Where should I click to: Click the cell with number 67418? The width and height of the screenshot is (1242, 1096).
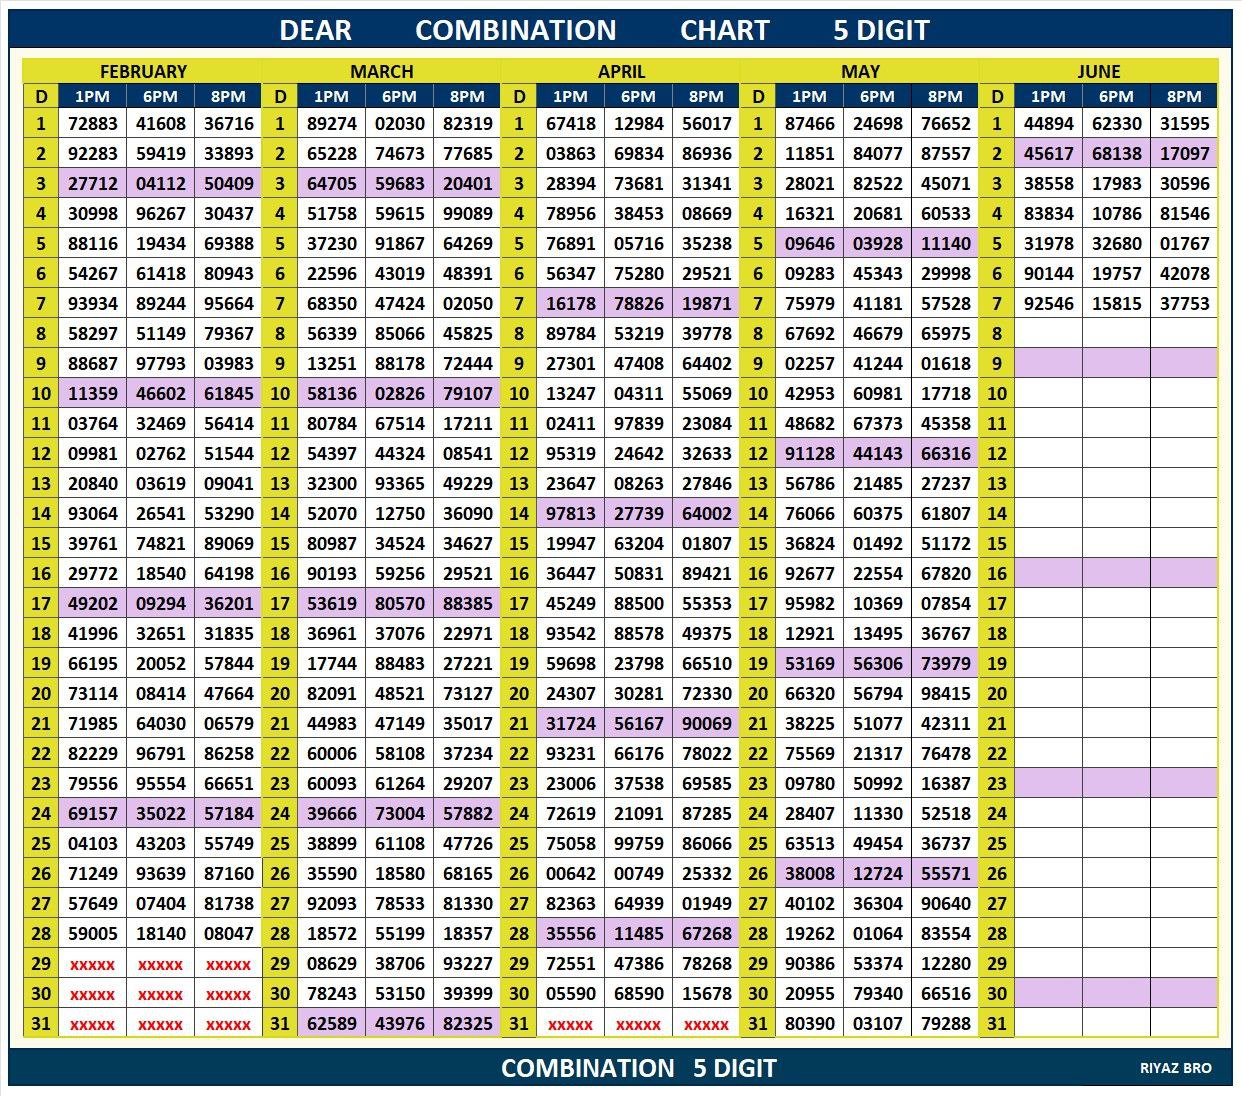click(570, 124)
